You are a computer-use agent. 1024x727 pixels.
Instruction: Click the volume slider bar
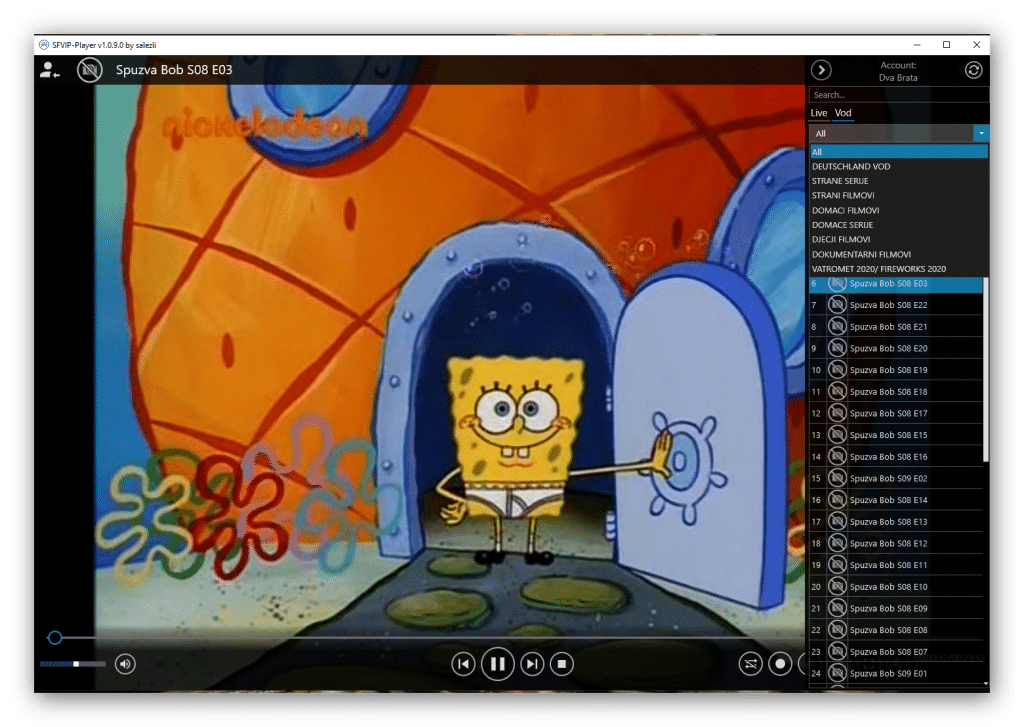[72, 663]
